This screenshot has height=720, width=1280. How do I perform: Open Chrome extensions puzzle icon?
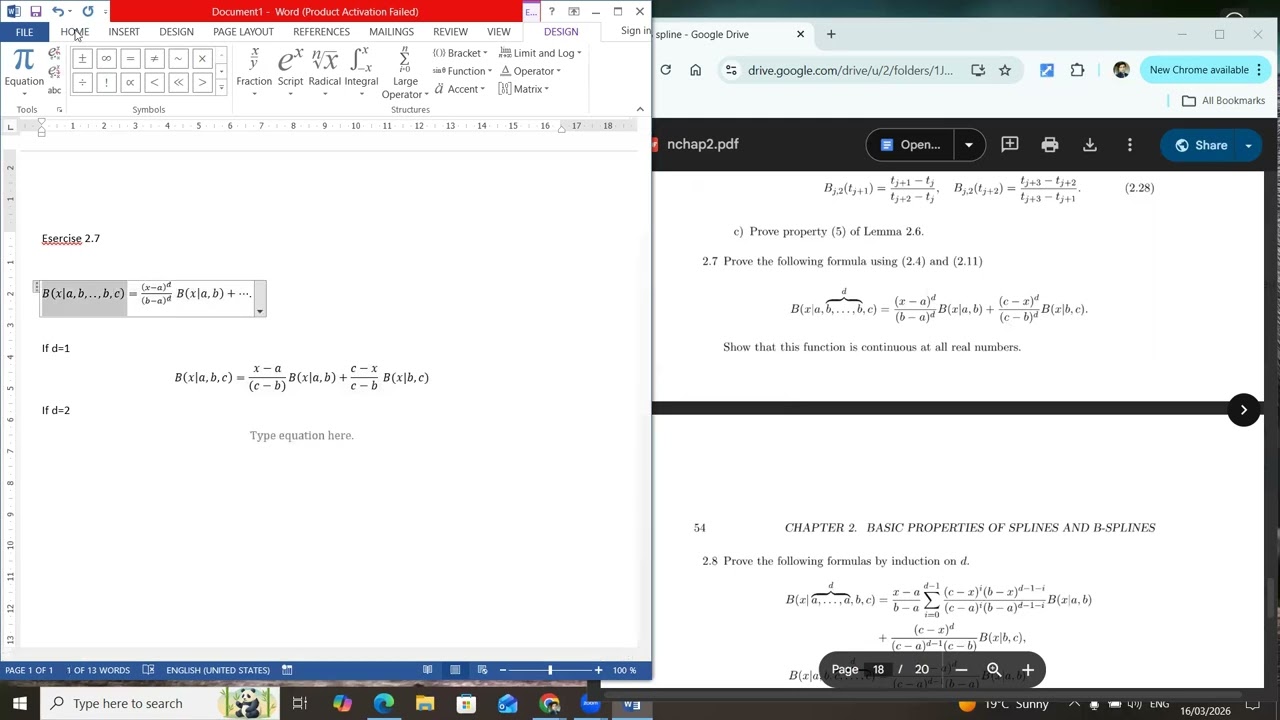[1077, 70]
